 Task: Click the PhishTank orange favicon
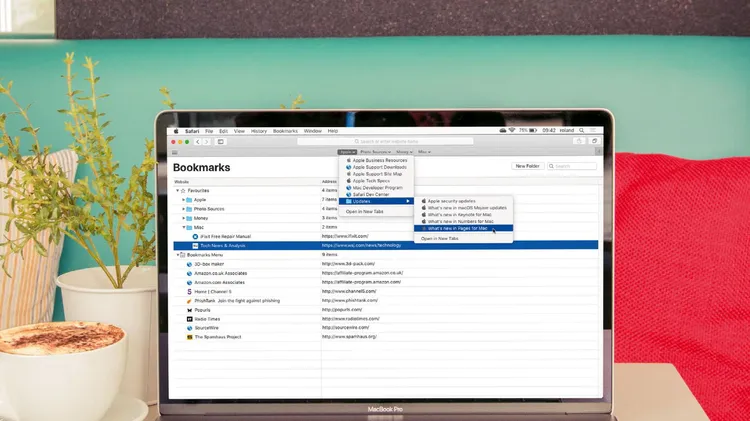[x=189, y=301]
